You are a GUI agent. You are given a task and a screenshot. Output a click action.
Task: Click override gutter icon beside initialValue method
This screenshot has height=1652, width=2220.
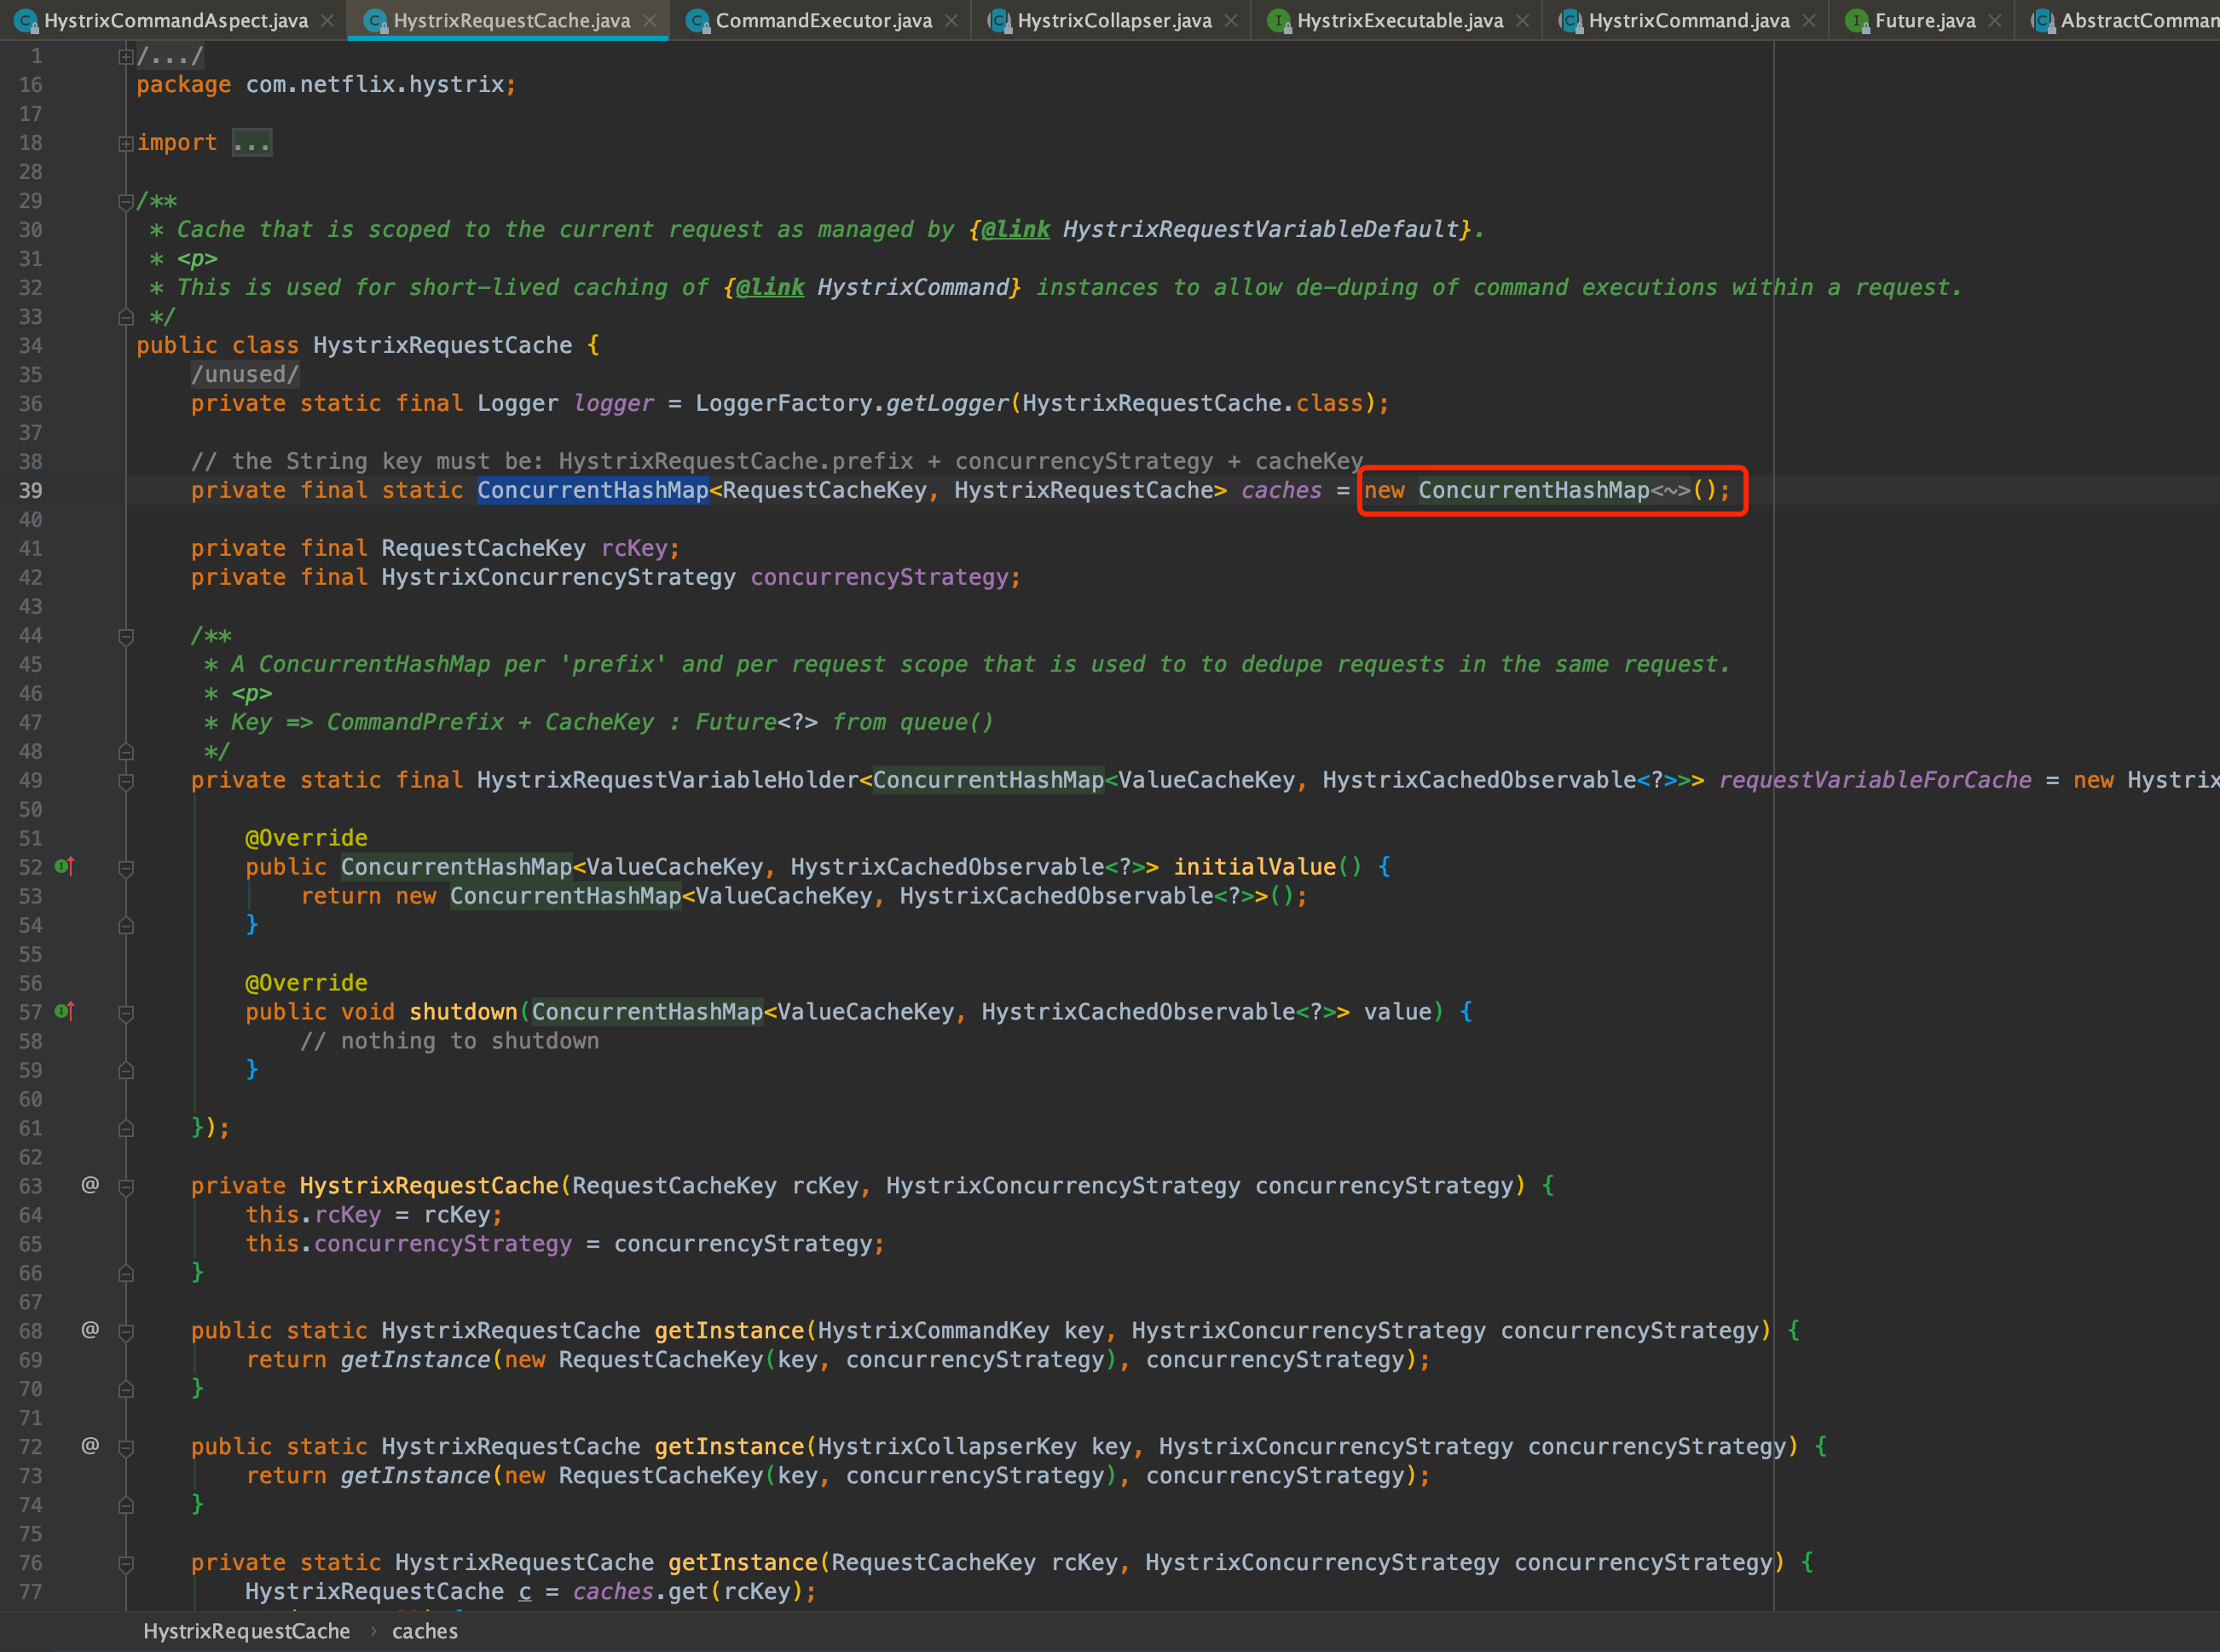(x=64, y=866)
